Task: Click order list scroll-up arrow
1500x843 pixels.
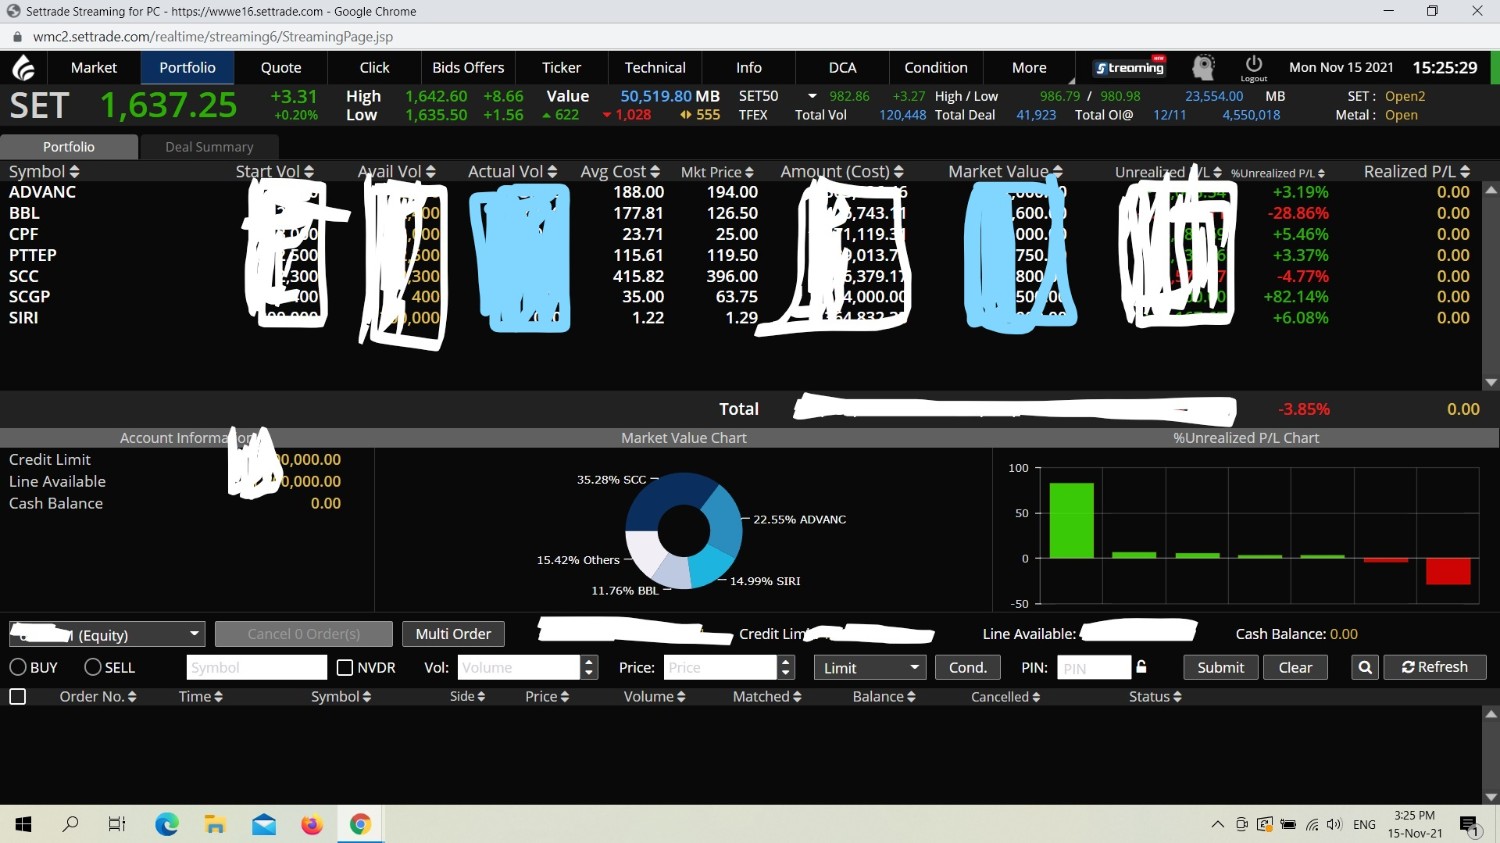Action: pos(1491,714)
